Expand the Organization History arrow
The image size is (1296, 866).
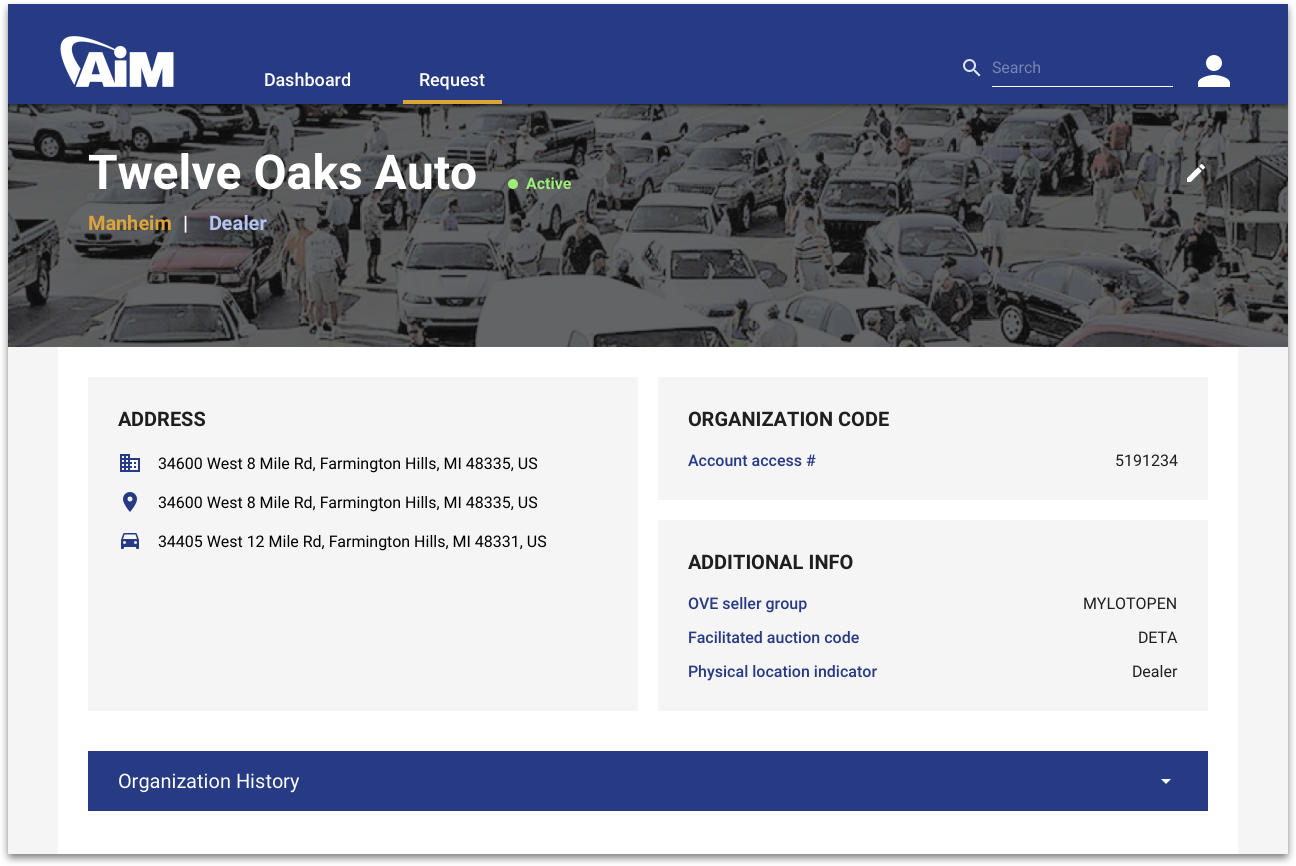pyautogui.click(x=1165, y=781)
